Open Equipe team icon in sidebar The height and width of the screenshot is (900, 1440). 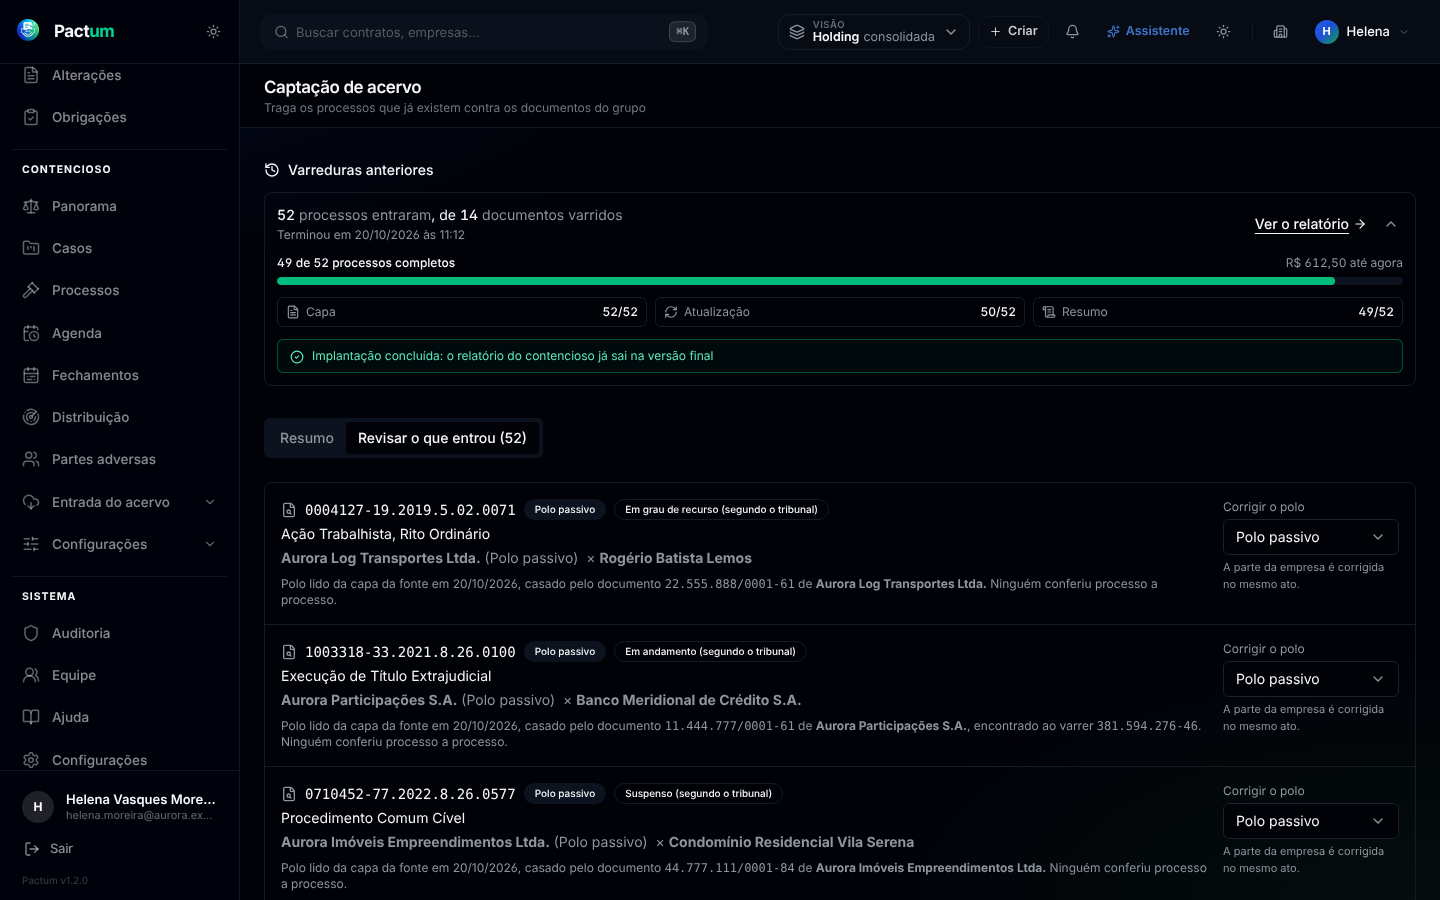[31, 675]
